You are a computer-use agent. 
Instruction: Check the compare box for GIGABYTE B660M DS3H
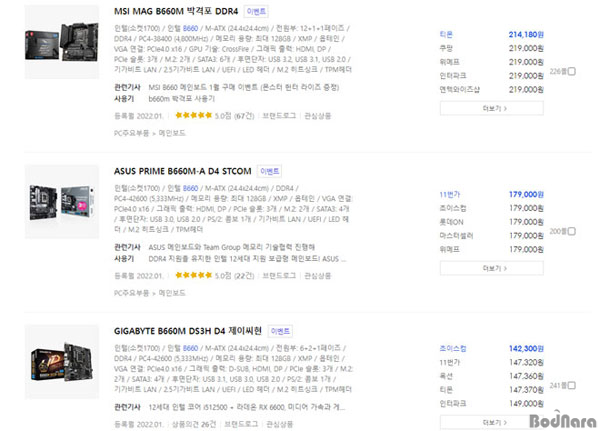pos(571,385)
